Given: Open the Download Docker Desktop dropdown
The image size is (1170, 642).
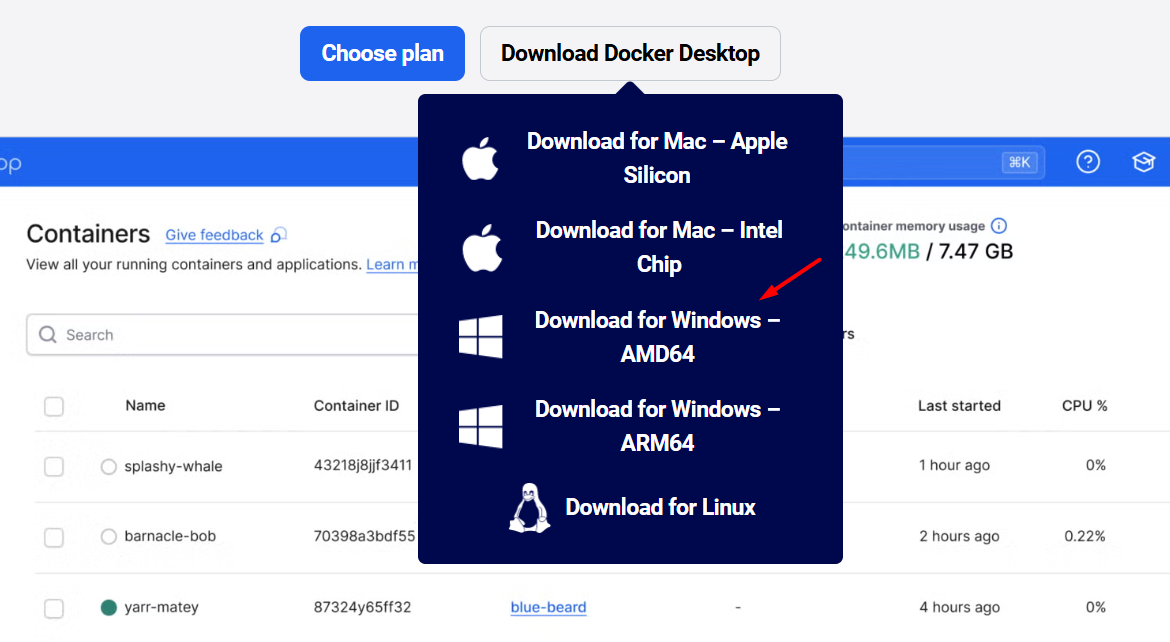Looking at the screenshot, I should tap(630, 54).
